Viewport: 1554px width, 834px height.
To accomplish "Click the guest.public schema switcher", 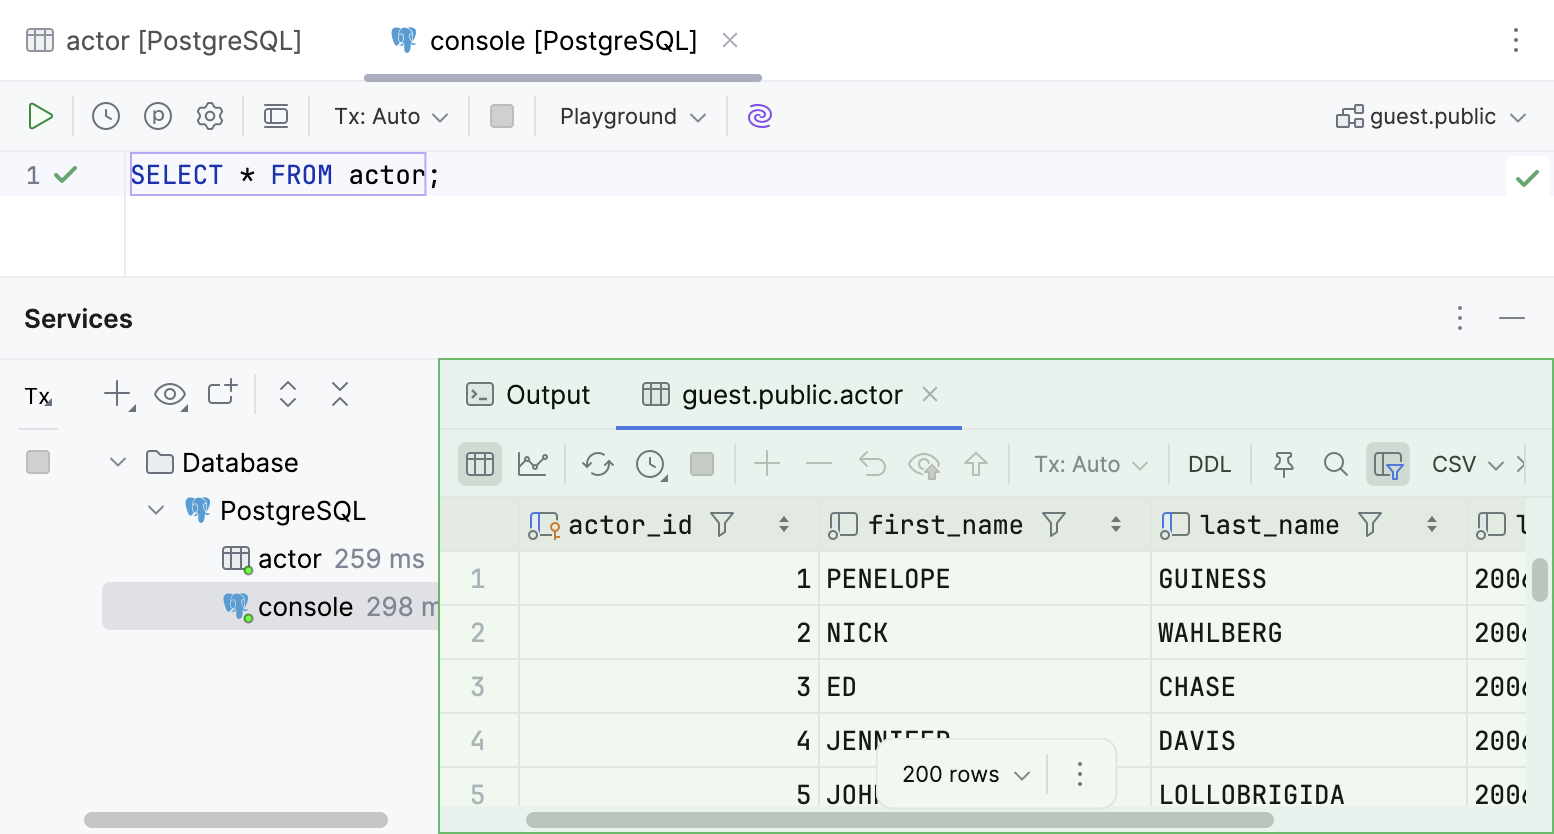I will click(1430, 116).
